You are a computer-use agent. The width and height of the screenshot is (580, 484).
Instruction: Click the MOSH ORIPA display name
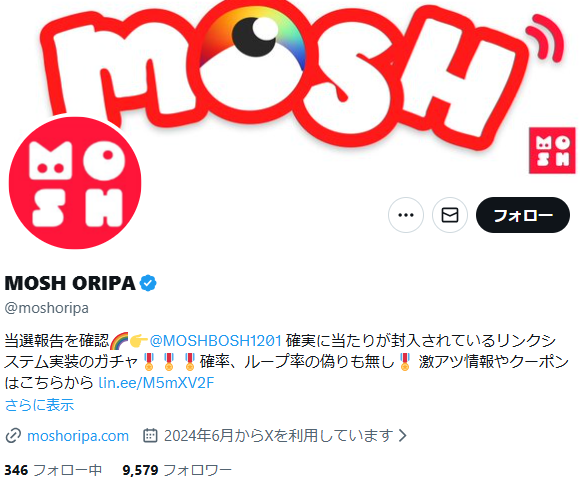[70, 283]
